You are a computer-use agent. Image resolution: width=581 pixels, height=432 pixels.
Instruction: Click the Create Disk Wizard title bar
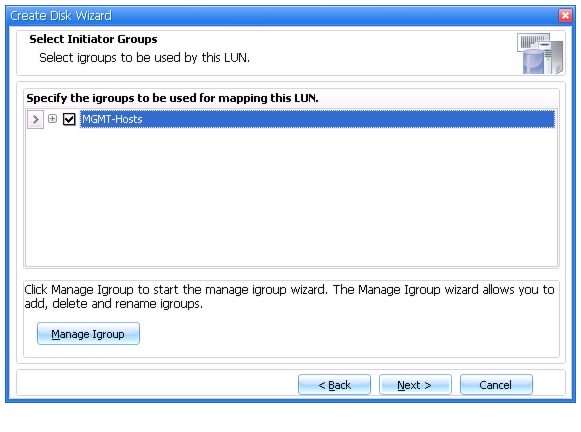pos(282,16)
